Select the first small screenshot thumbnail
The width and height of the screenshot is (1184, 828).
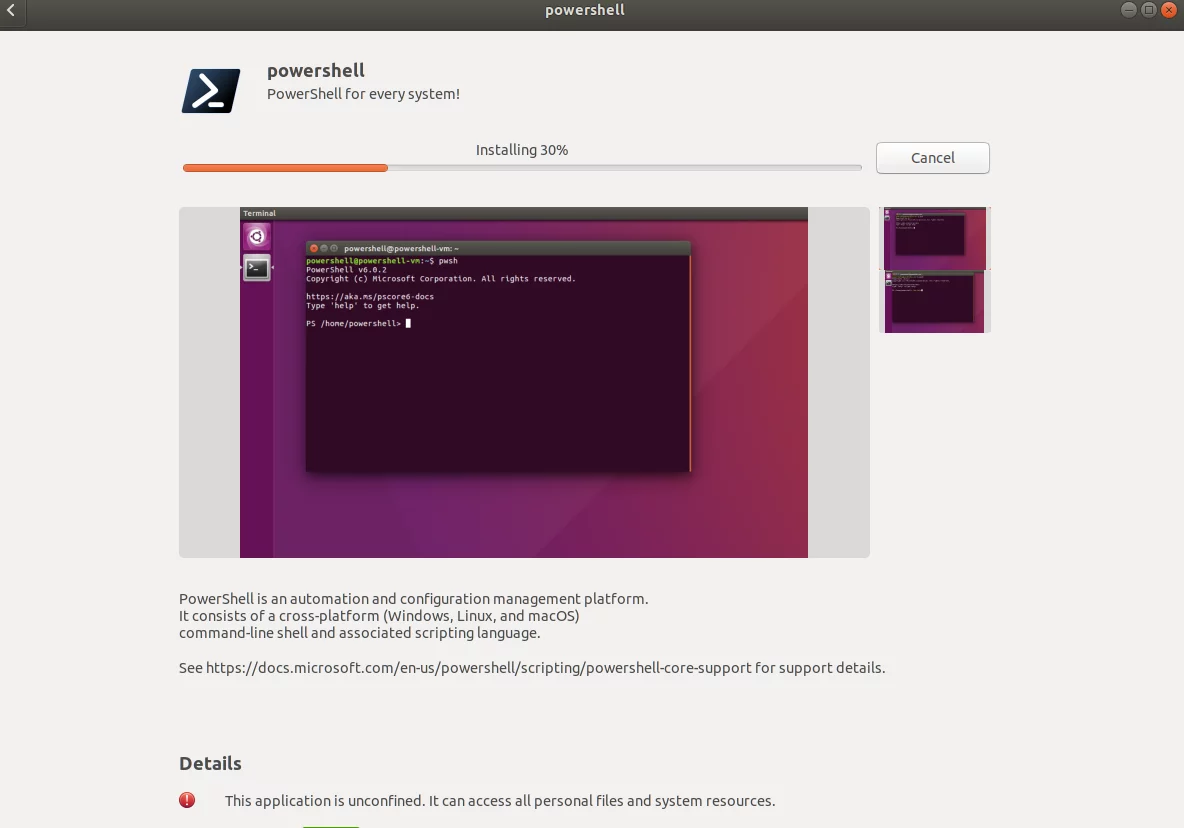pos(935,238)
